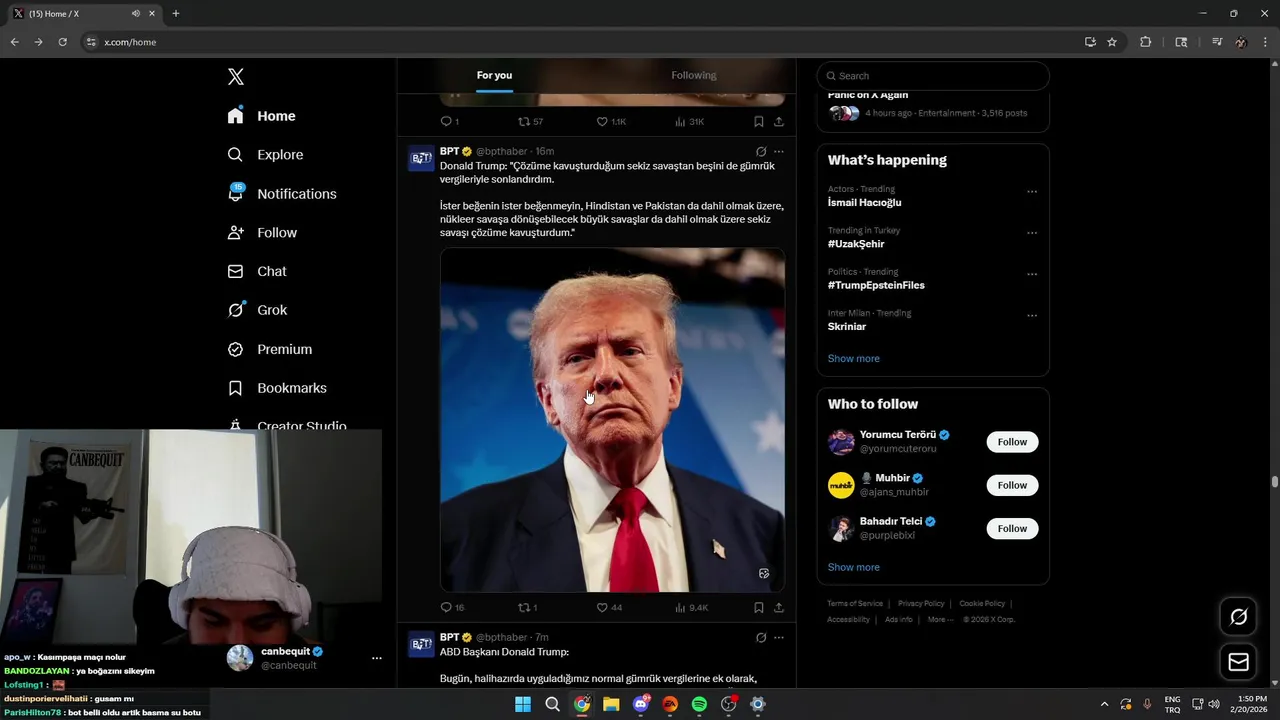
Task: Bookmark the BPT Trump photo post
Action: click(759, 607)
